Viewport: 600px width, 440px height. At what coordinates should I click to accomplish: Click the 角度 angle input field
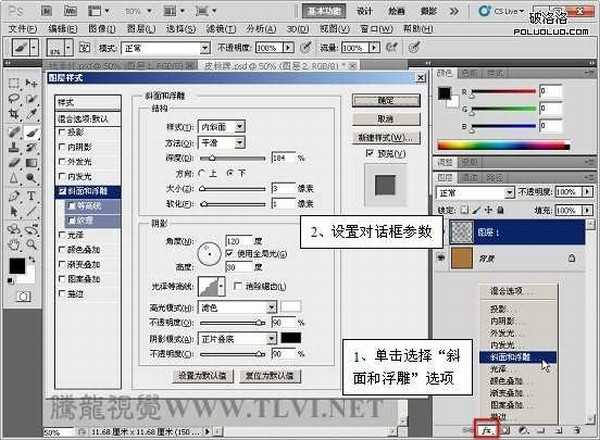239,241
